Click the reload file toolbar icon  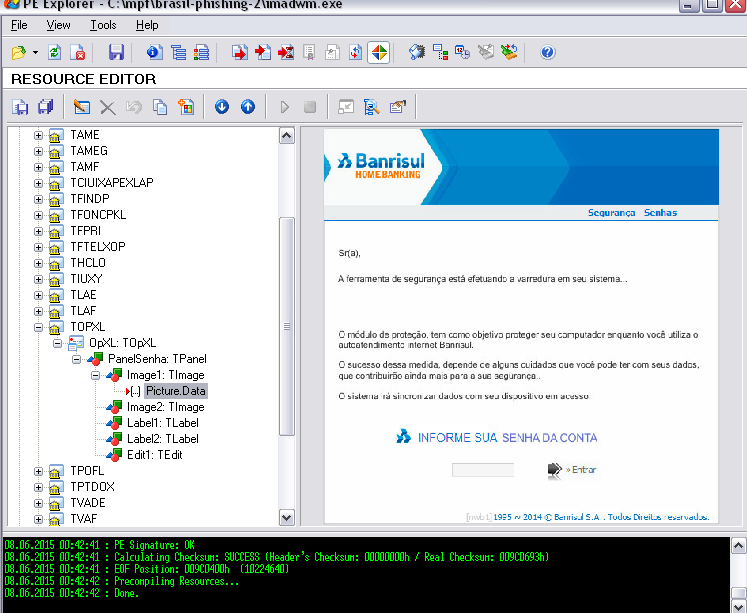tap(55, 52)
